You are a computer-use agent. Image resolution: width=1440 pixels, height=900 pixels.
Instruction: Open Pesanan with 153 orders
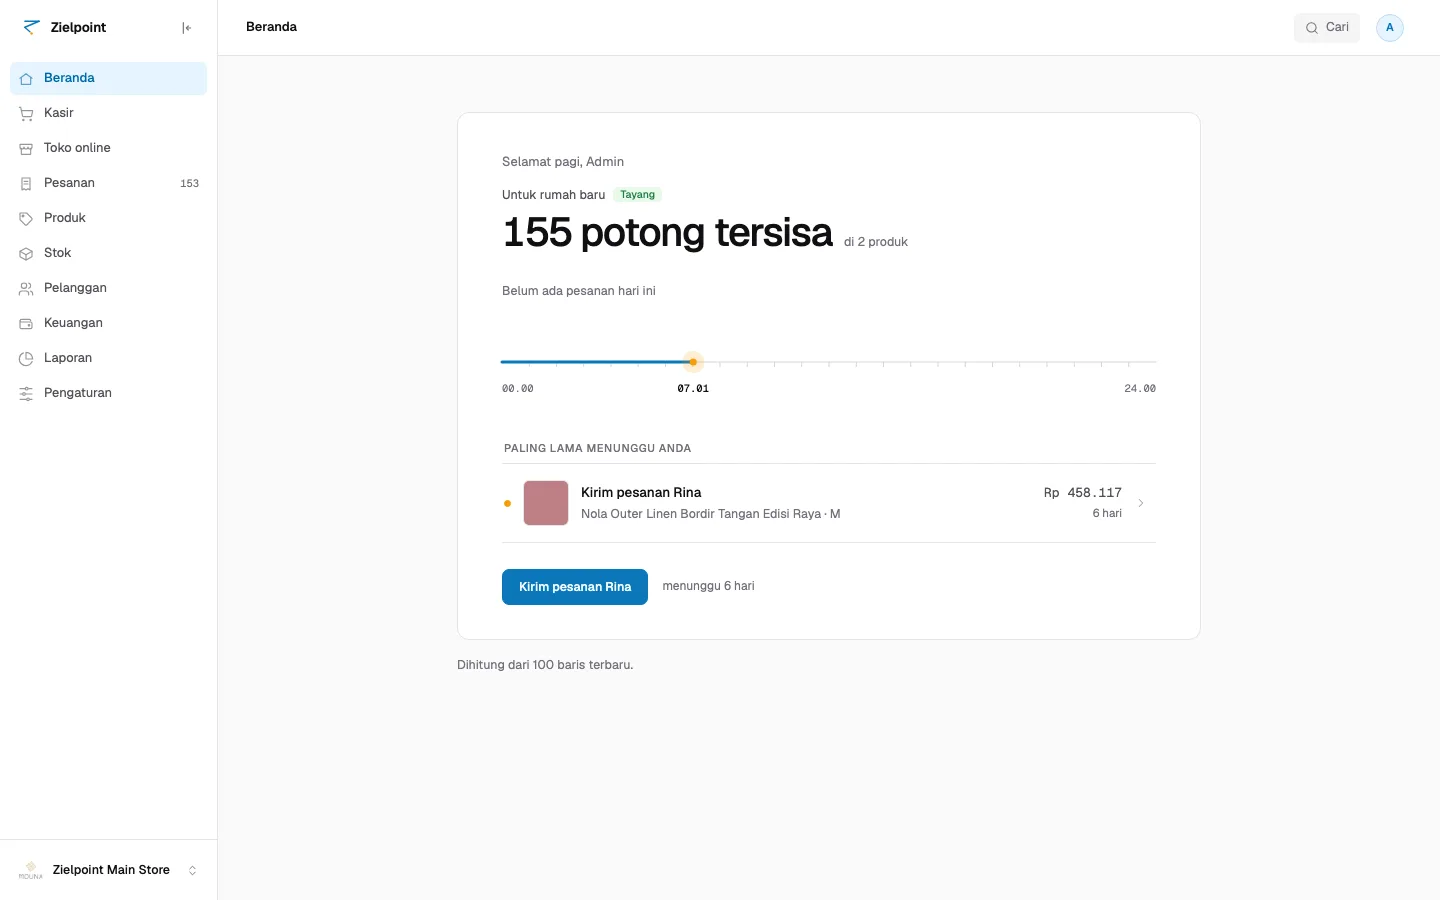point(108,183)
